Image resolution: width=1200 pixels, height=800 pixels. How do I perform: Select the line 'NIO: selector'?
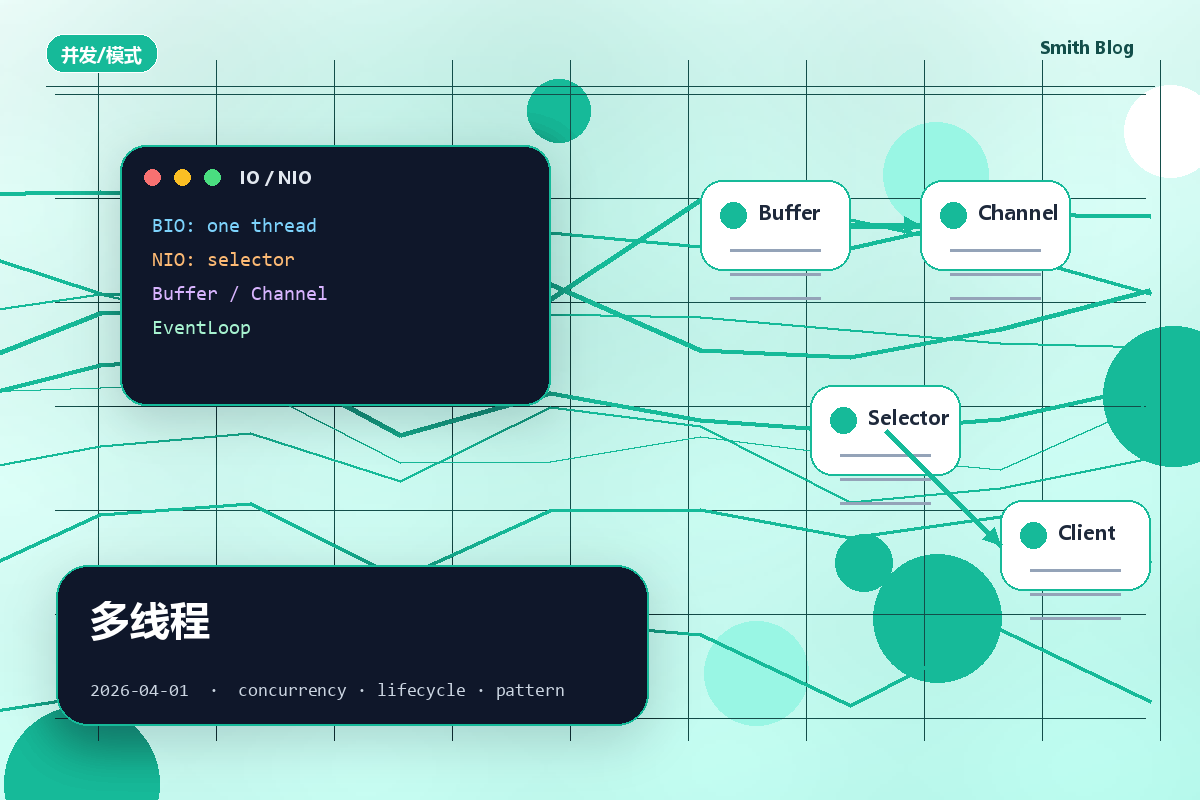(223, 260)
